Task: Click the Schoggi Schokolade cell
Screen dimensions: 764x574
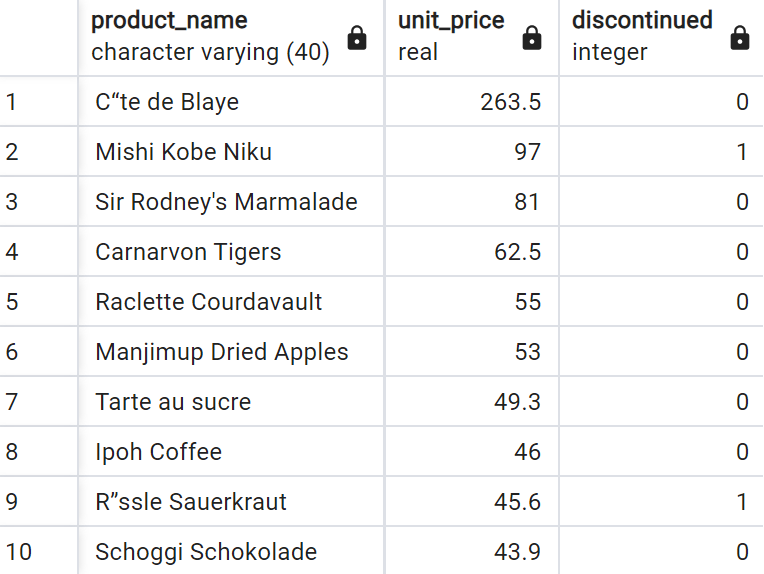Action: (x=231, y=551)
